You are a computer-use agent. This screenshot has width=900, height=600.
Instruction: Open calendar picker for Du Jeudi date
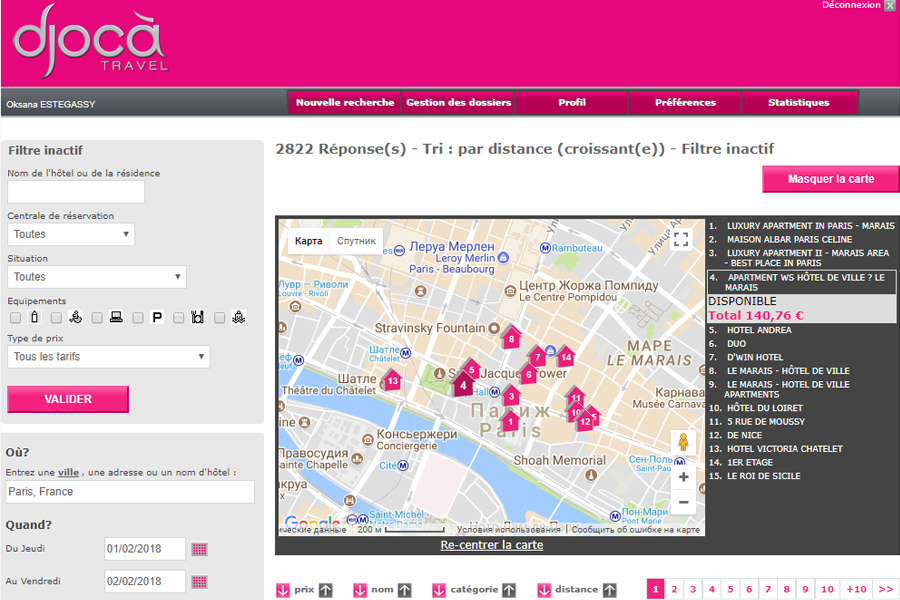point(199,549)
